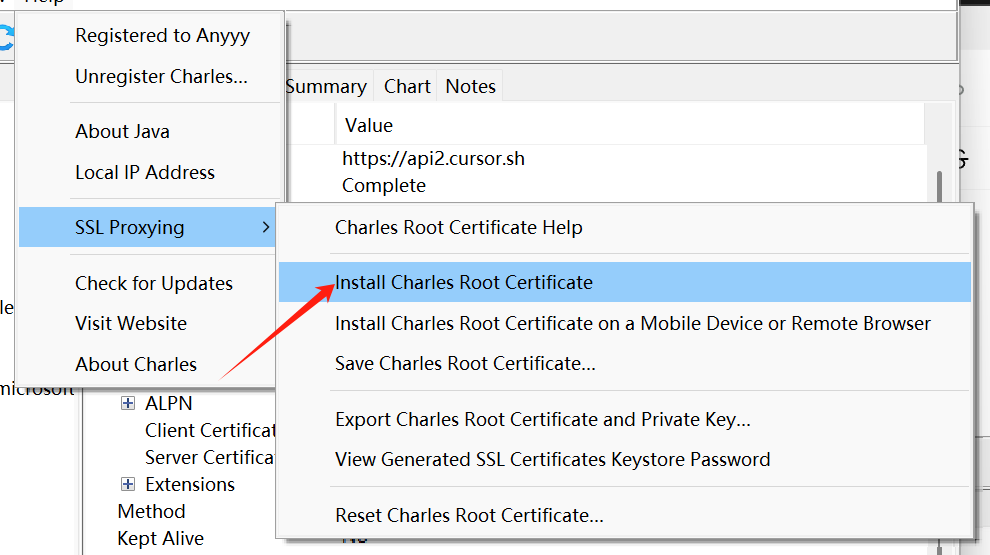Screen dimensions: 990x555
Task: Open SSL Proxying submenu
Action: 148,227
